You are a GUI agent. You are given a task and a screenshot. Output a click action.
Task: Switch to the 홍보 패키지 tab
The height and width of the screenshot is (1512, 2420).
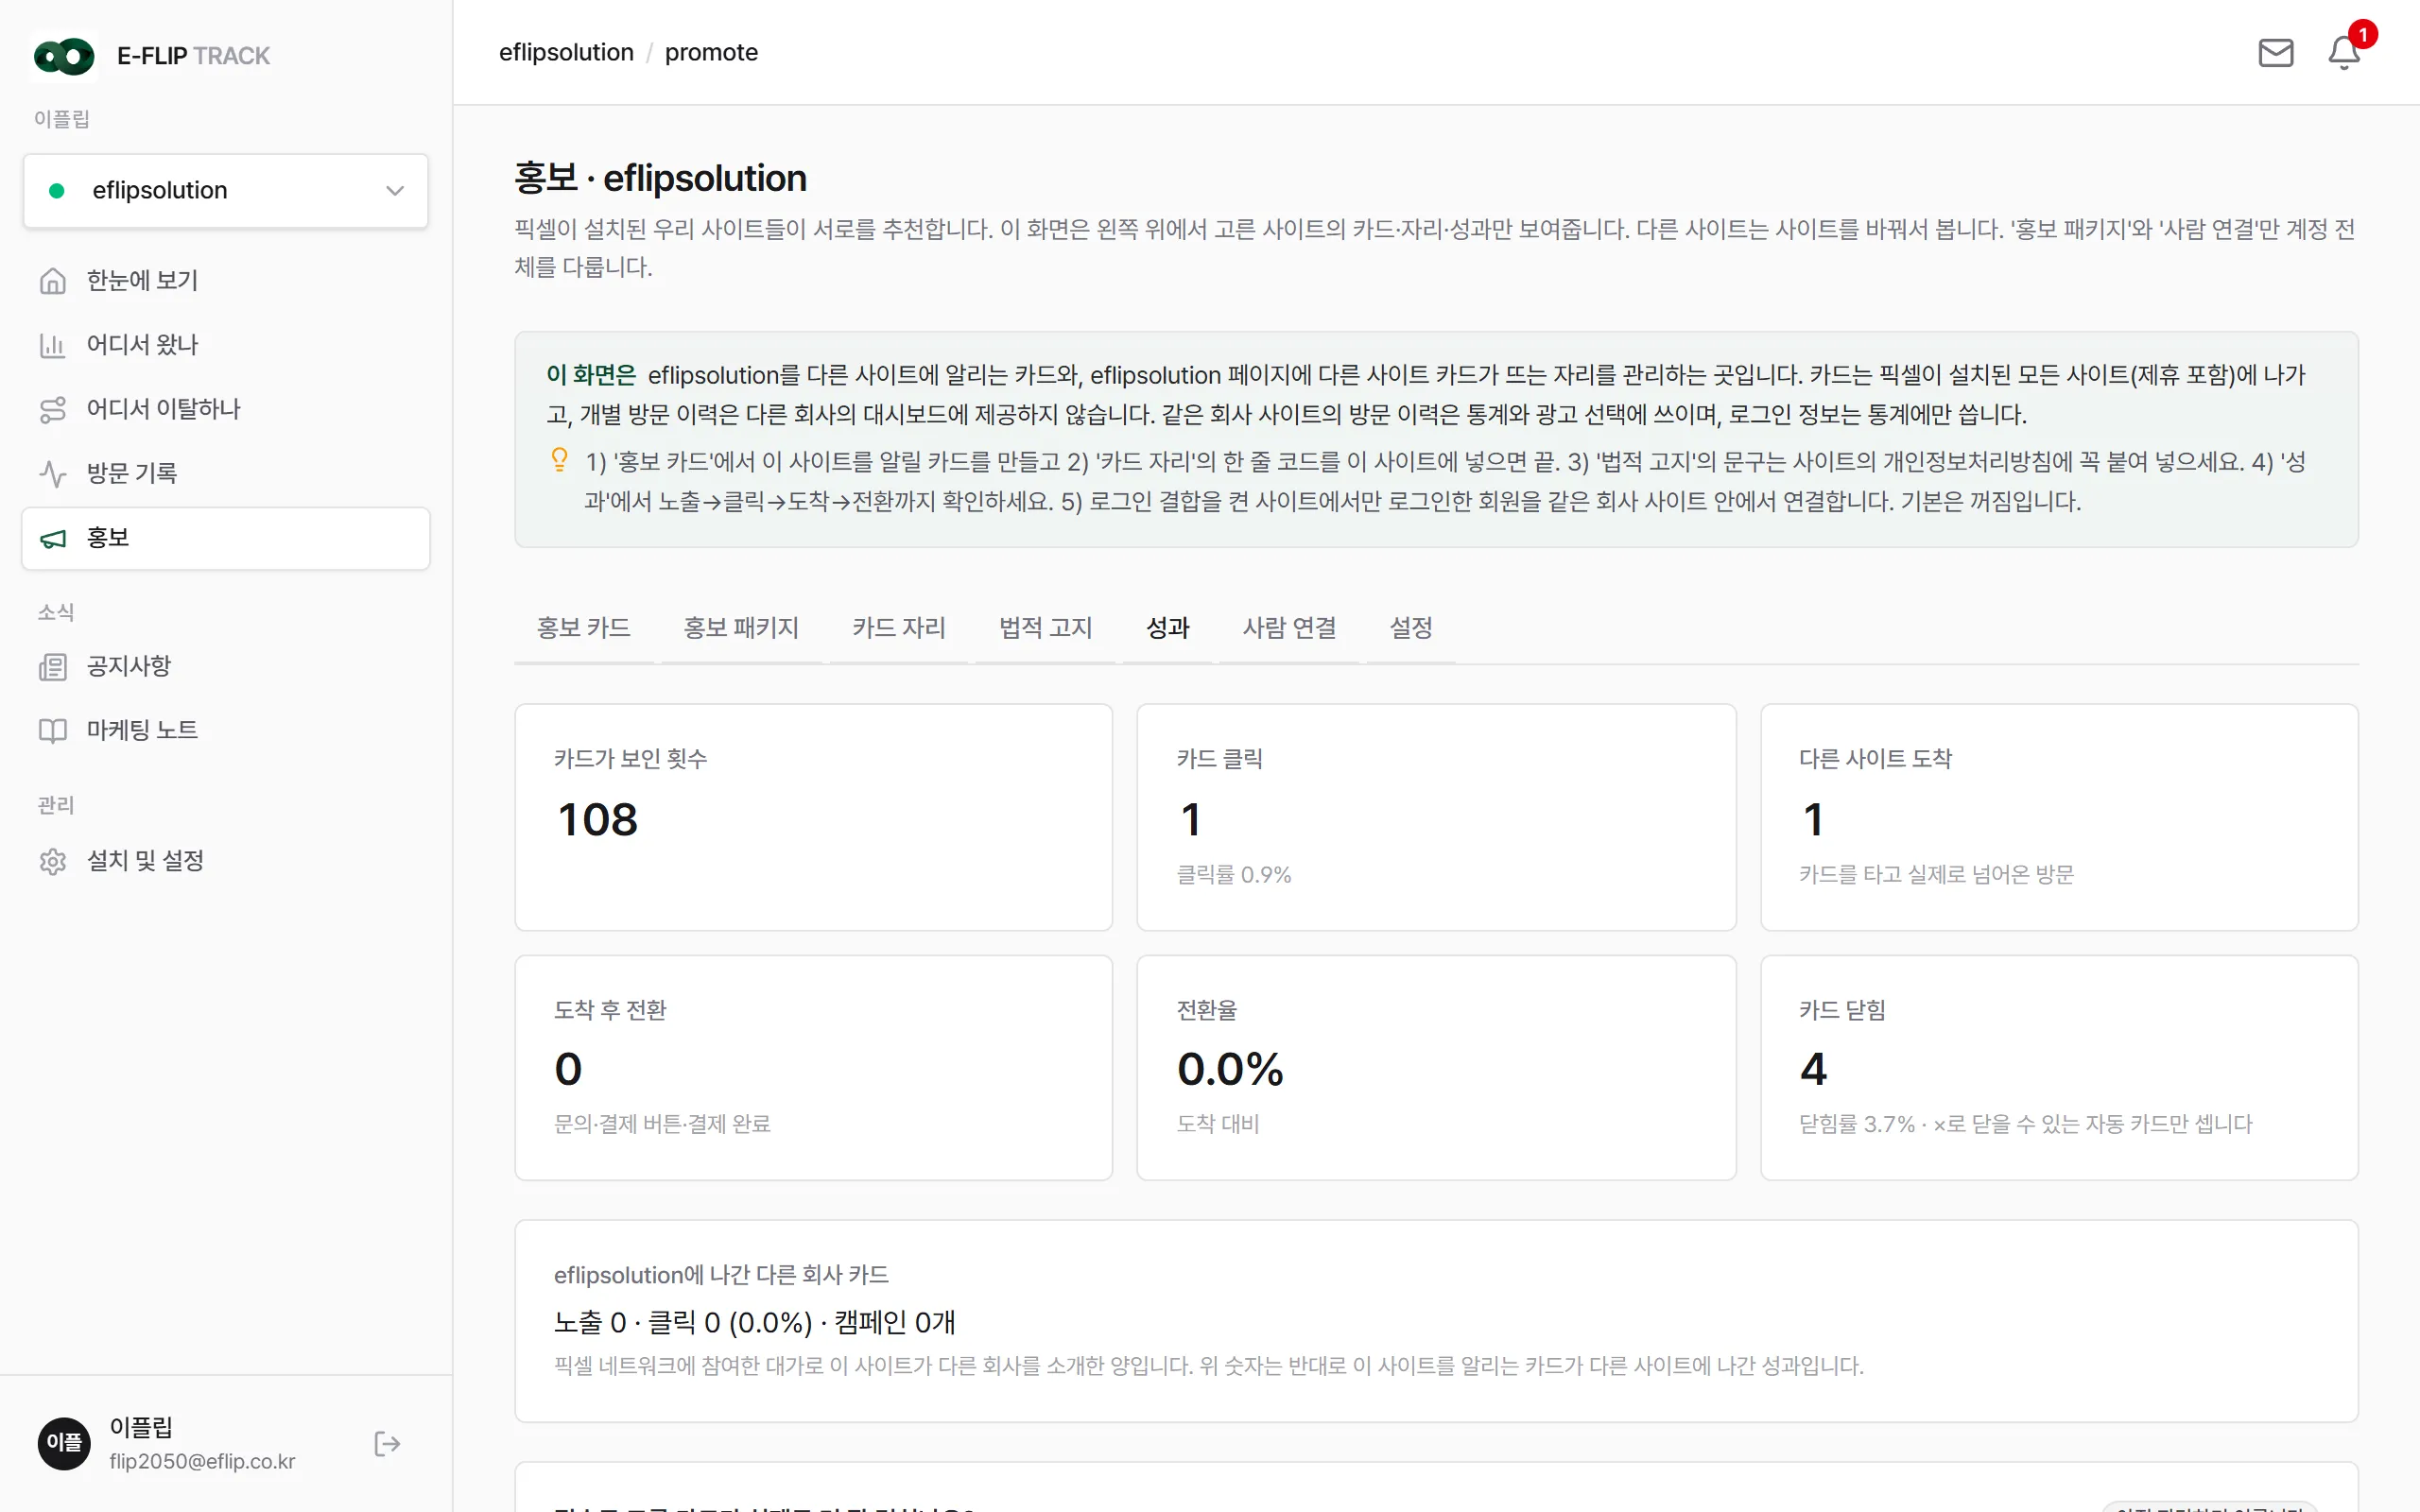coord(741,628)
